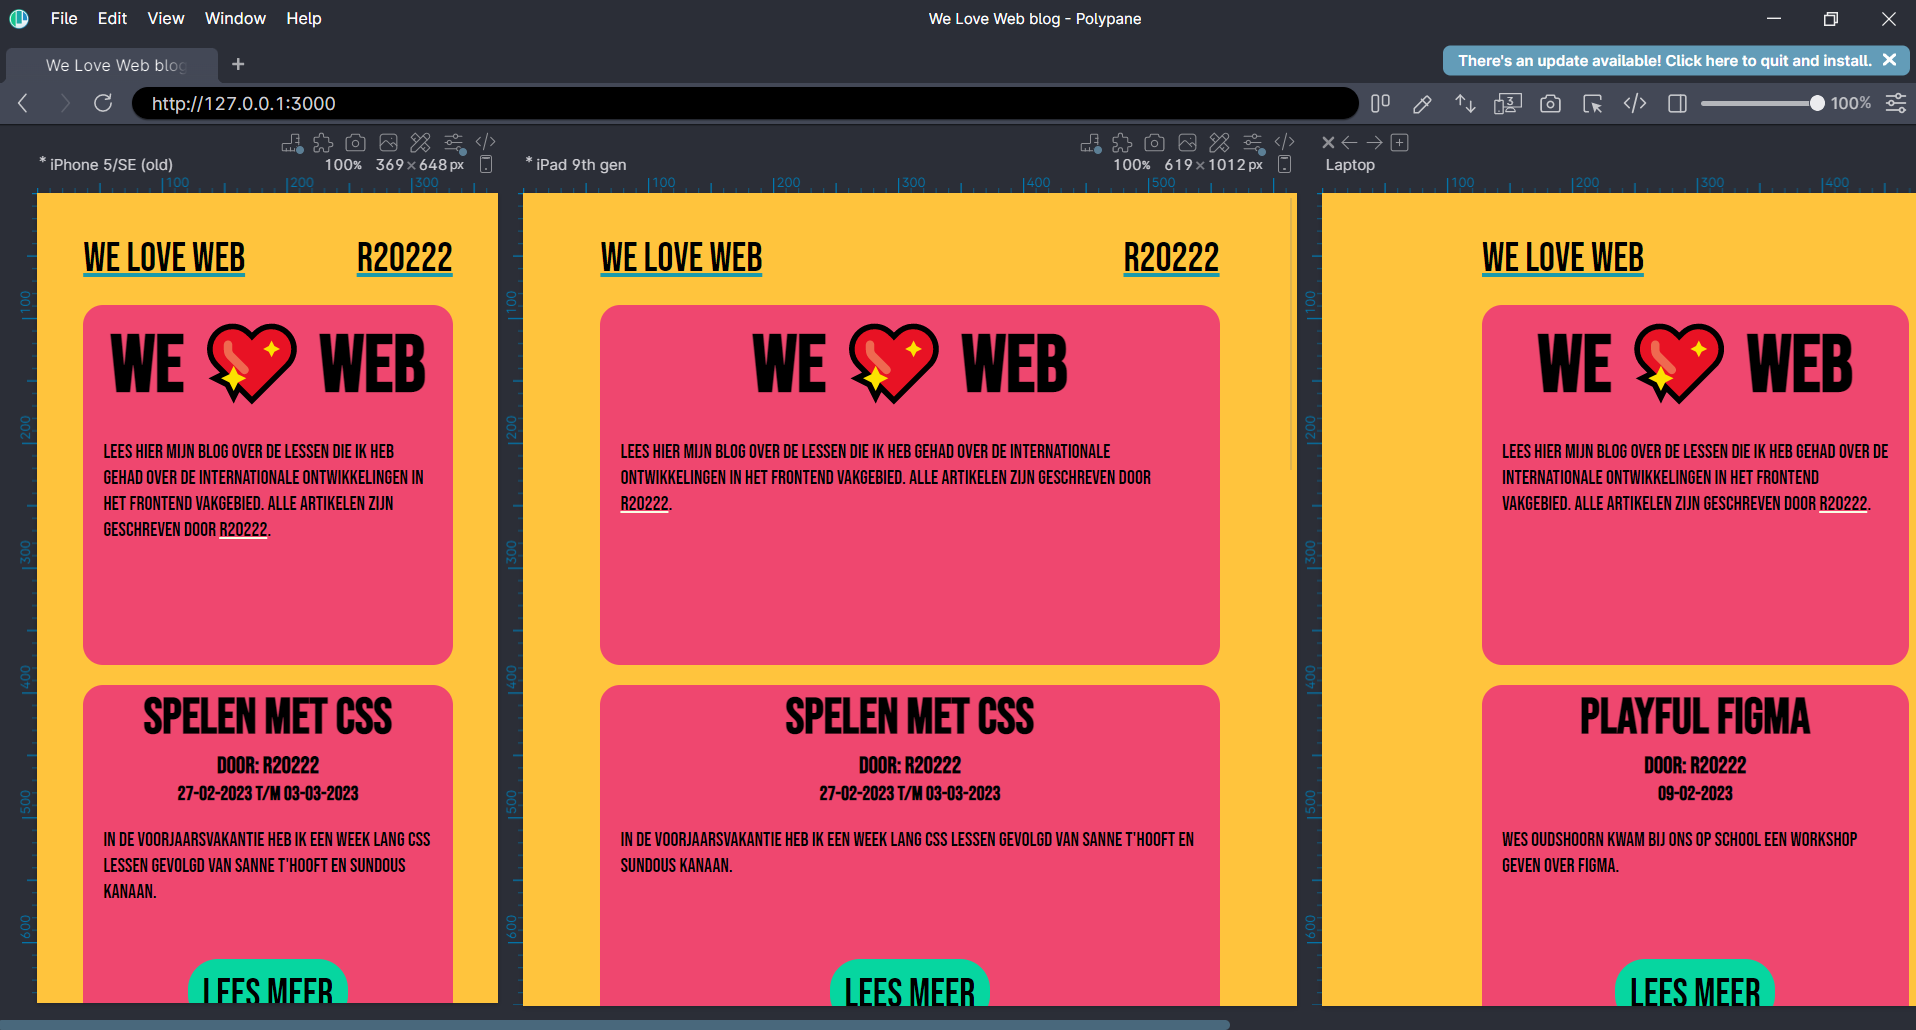The height and width of the screenshot is (1030, 1916).
Task: Rotate iPhone pane with device orientation icon
Action: [x=486, y=164]
